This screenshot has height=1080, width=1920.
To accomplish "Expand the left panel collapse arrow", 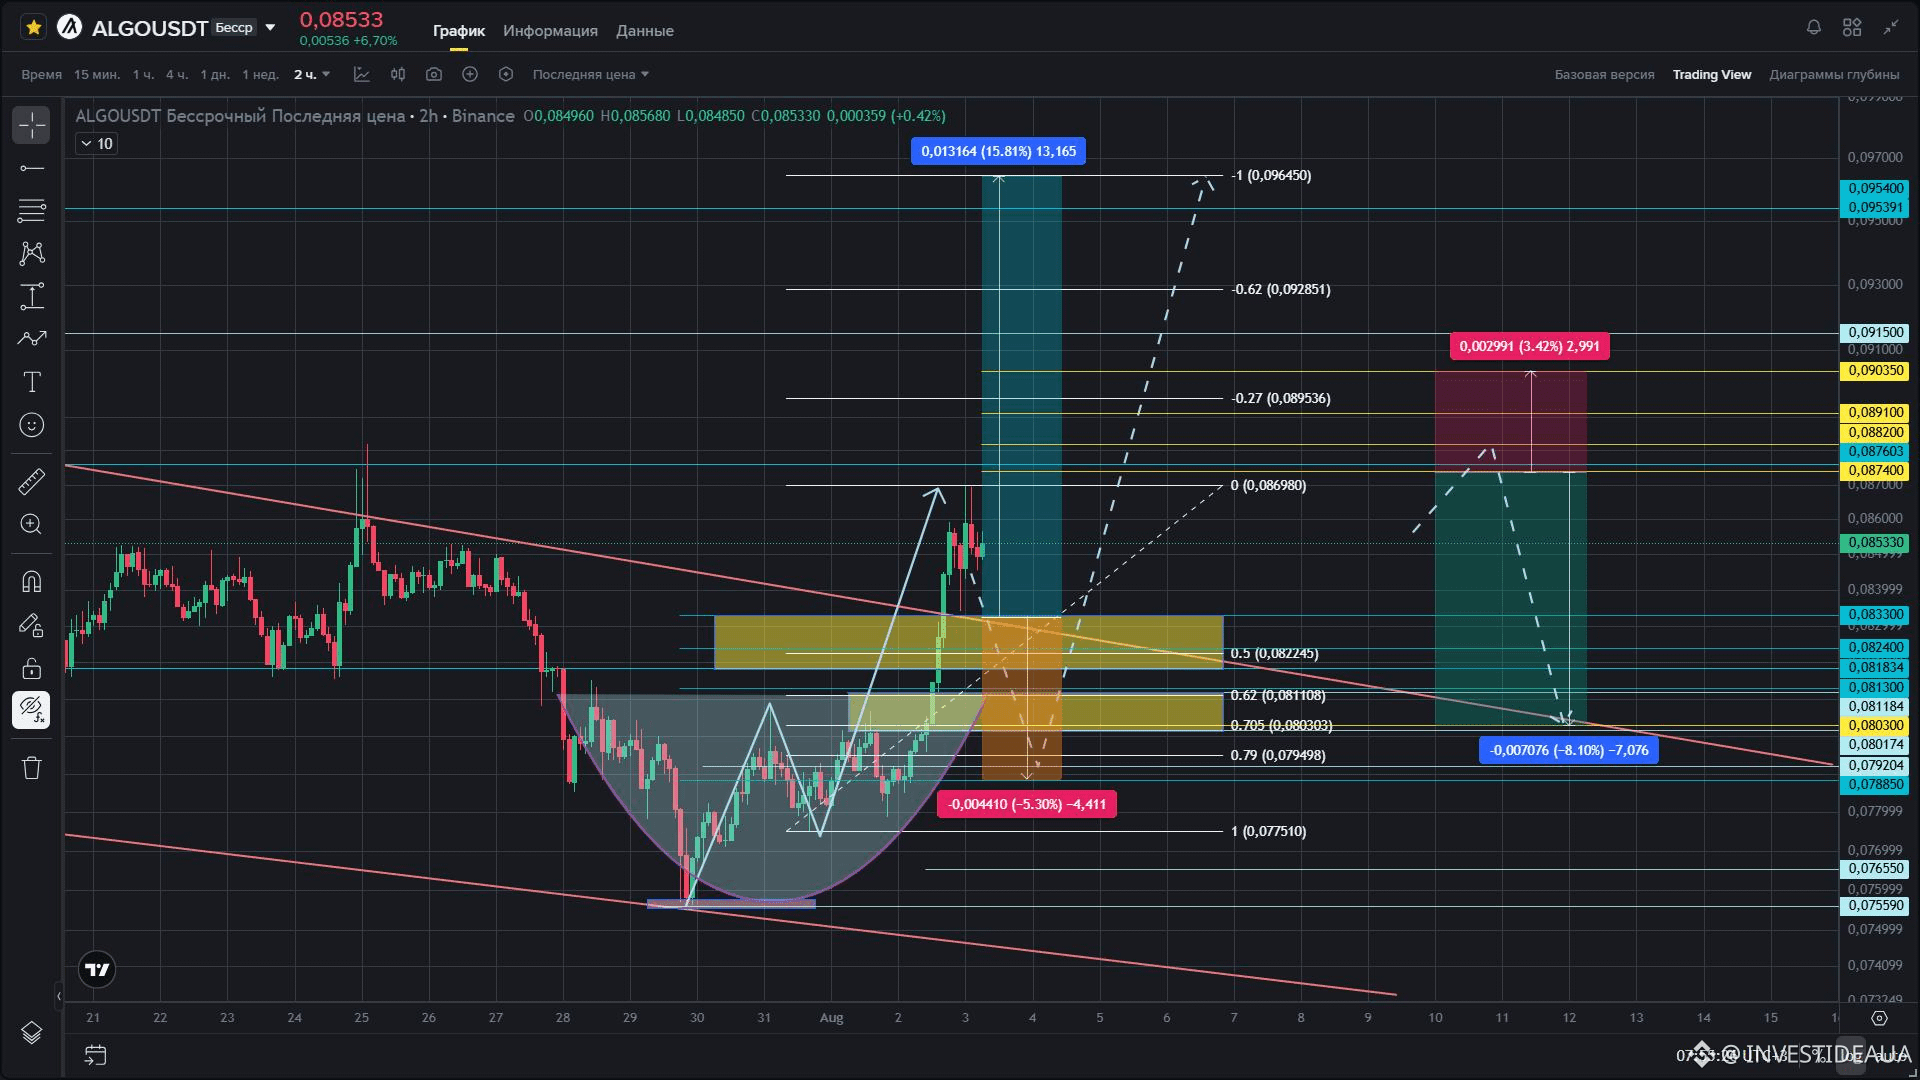I will point(59,996).
